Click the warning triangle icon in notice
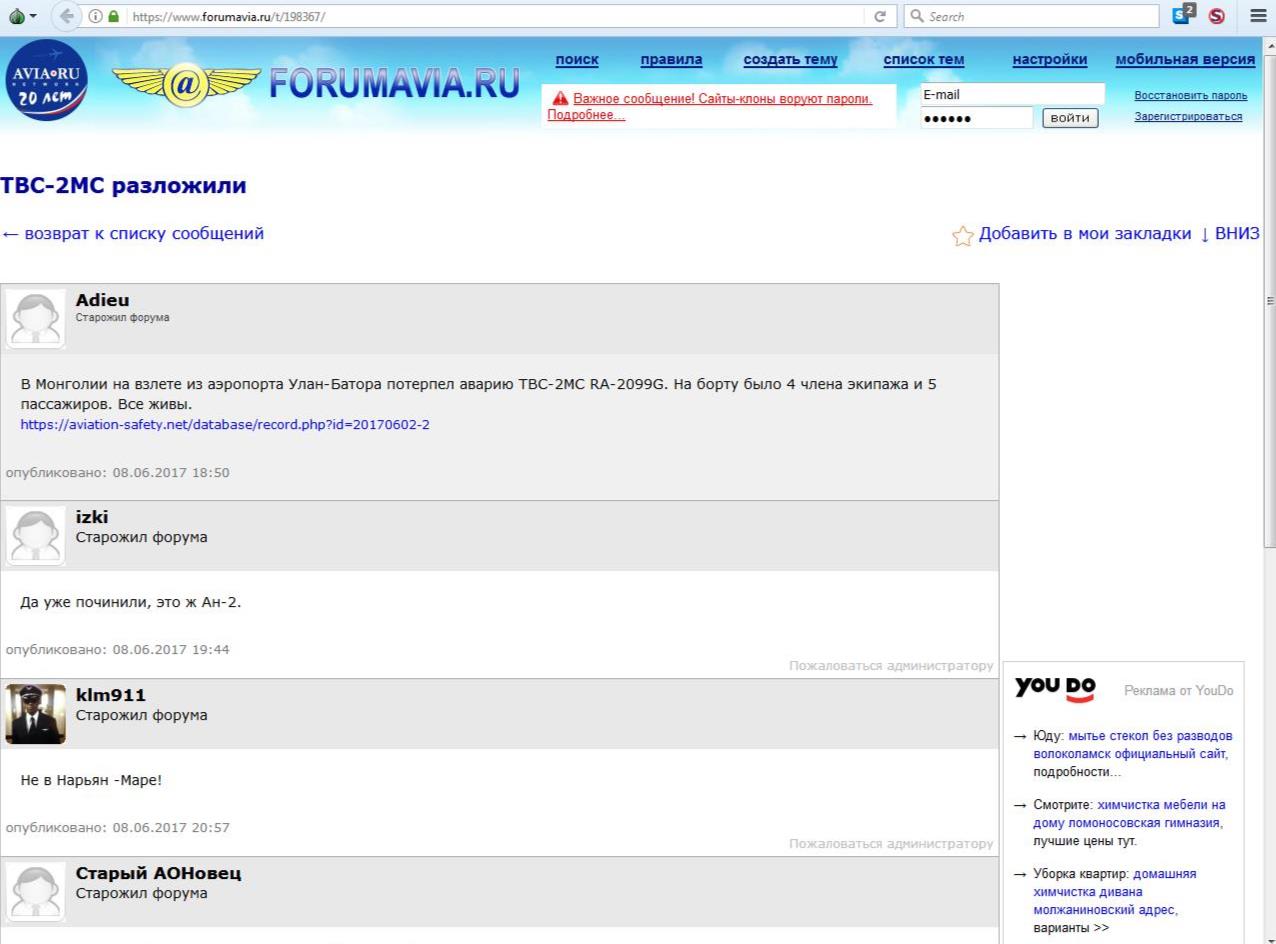This screenshot has height=944, width=1276. 561,99
